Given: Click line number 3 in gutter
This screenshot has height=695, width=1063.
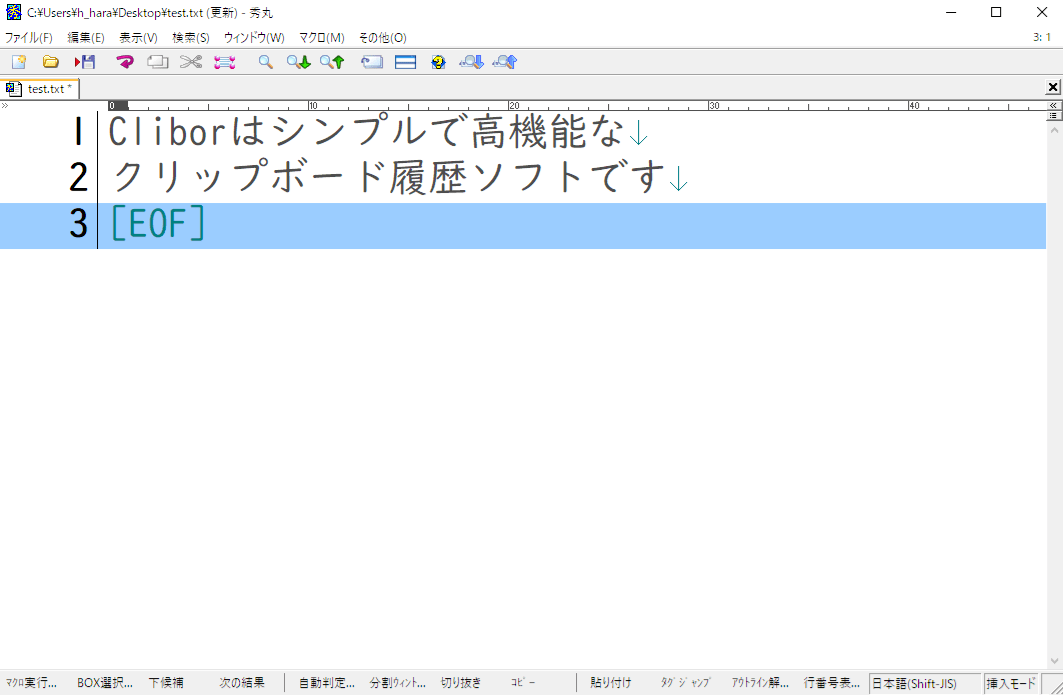Looking at the screenshot, I should coord(79,223).
